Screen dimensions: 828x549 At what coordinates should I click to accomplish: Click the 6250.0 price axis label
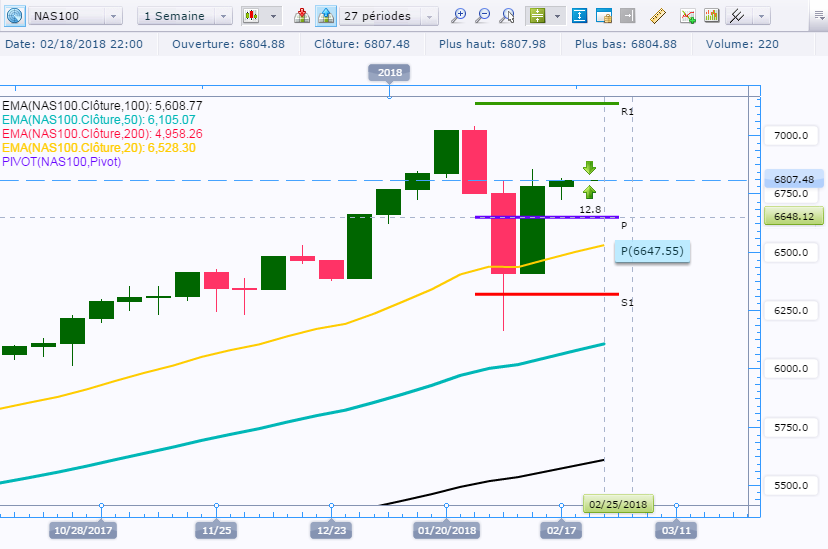pyautogui.click(x=791, y=310)
